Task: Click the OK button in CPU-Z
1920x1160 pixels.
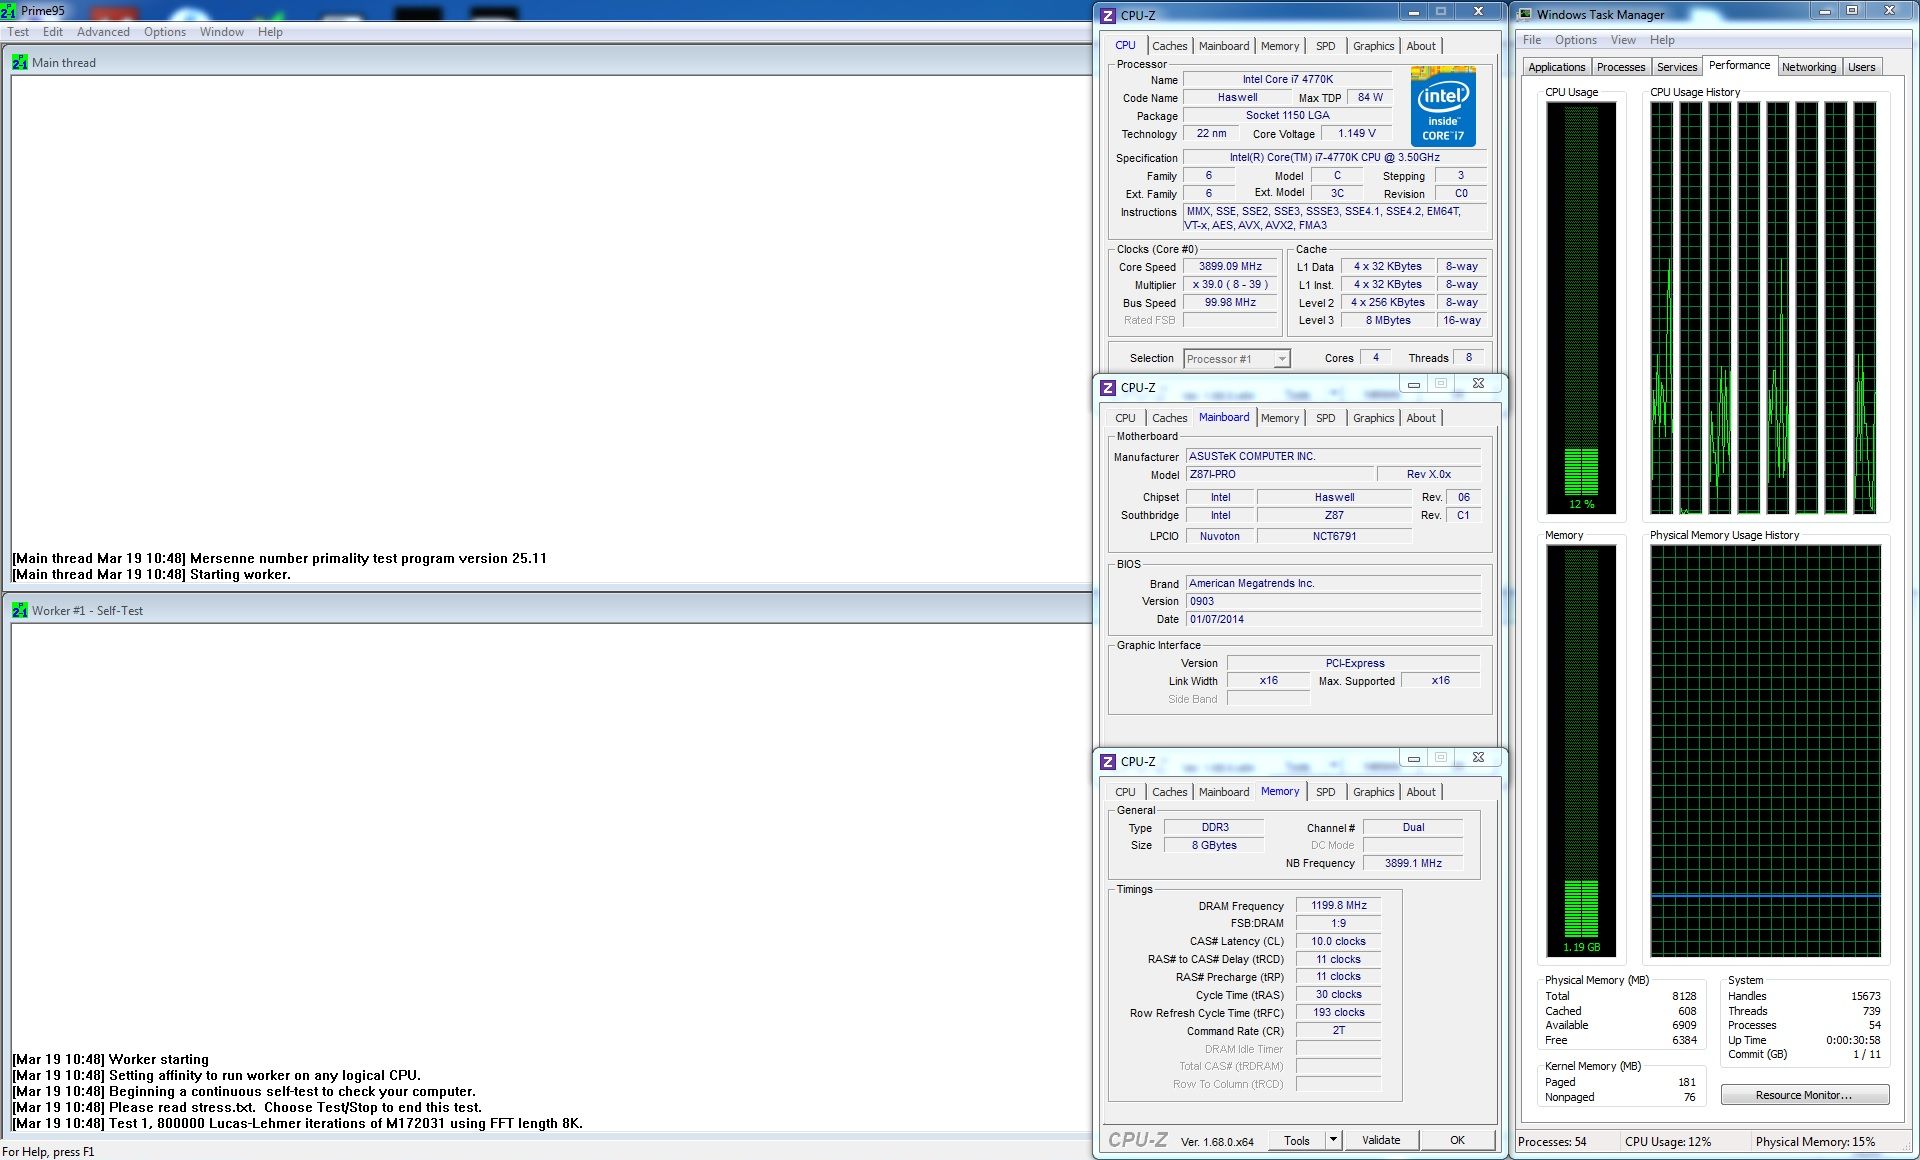Action: [1457, 1140]
